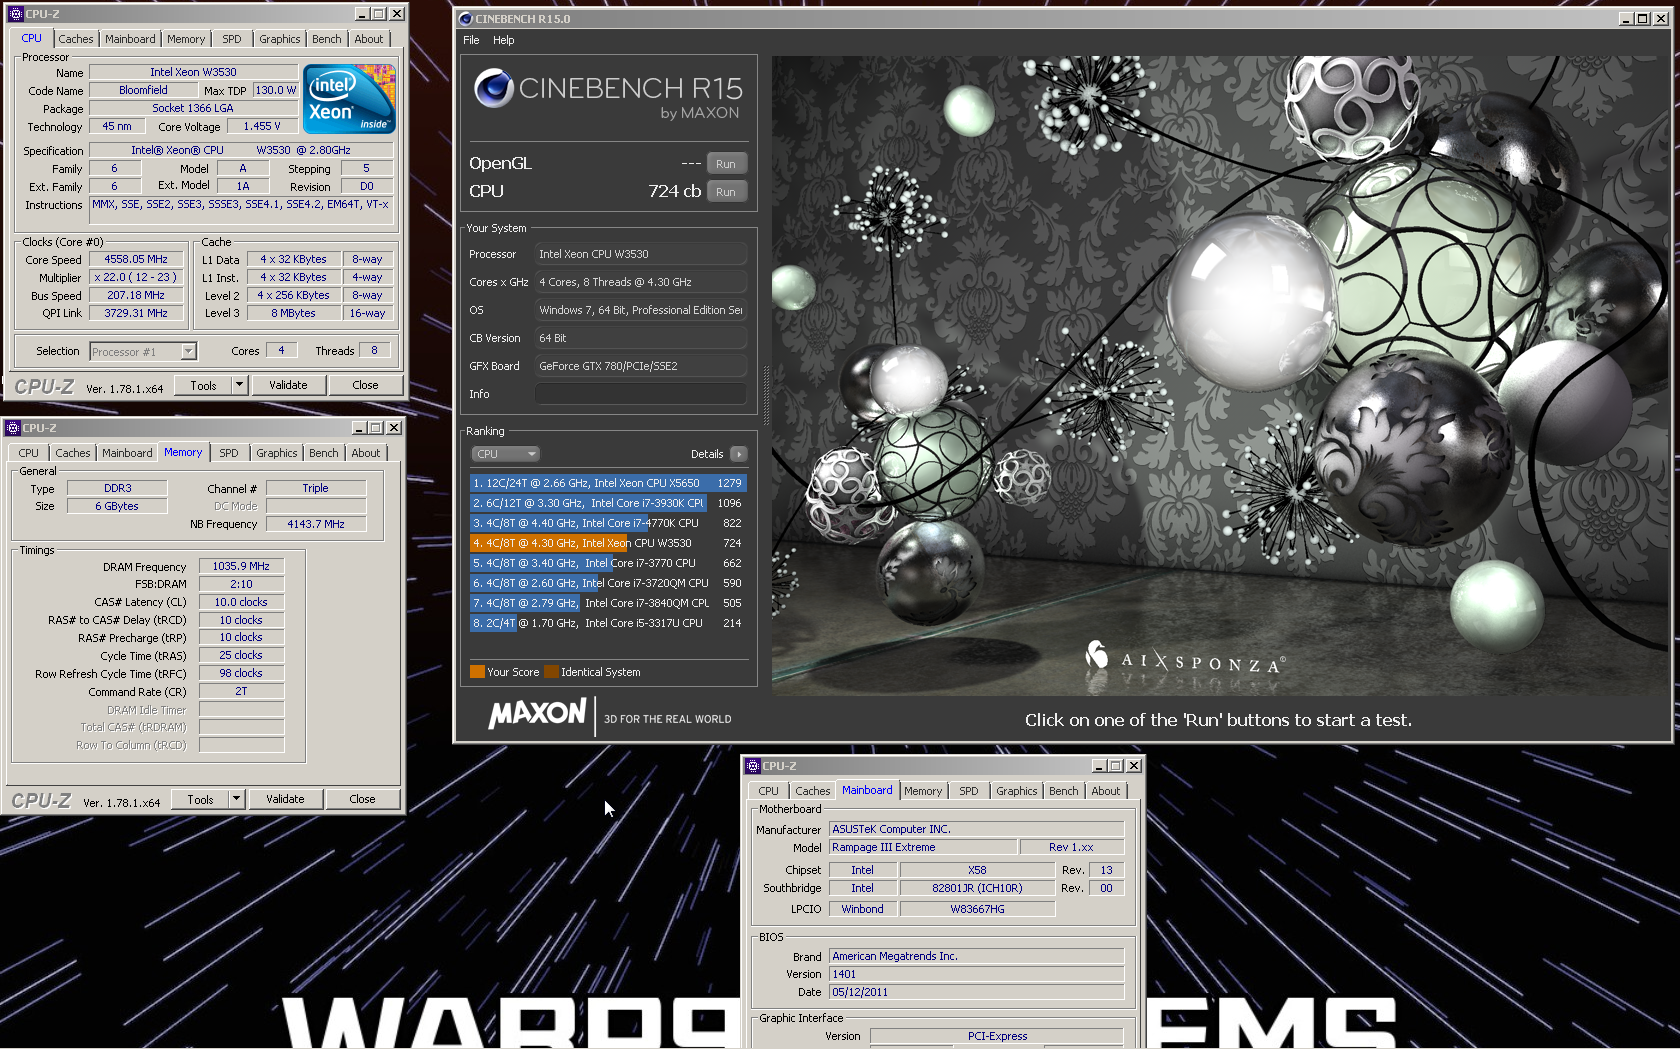
Task: Run the CPU benchmark
Action: (726, 192)
